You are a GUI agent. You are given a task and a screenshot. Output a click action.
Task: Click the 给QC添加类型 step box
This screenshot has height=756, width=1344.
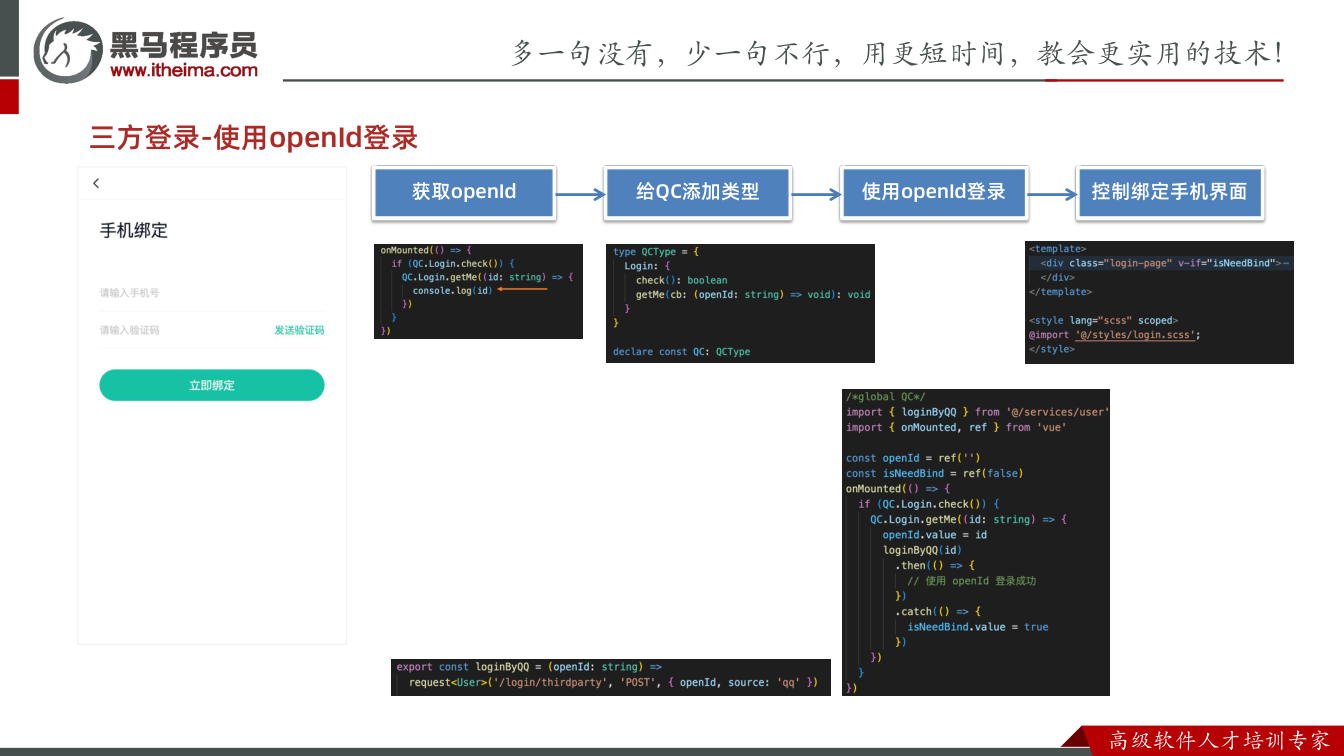[x=698, y=192]
